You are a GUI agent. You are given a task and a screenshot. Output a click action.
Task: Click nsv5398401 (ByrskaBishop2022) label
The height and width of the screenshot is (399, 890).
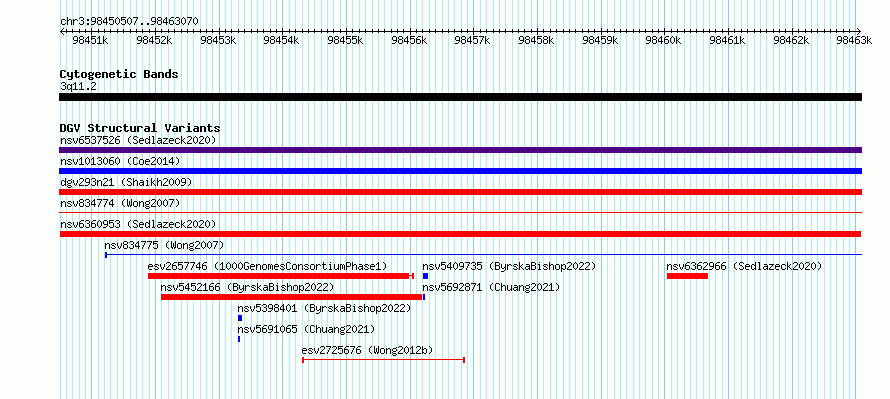point(324,308)
